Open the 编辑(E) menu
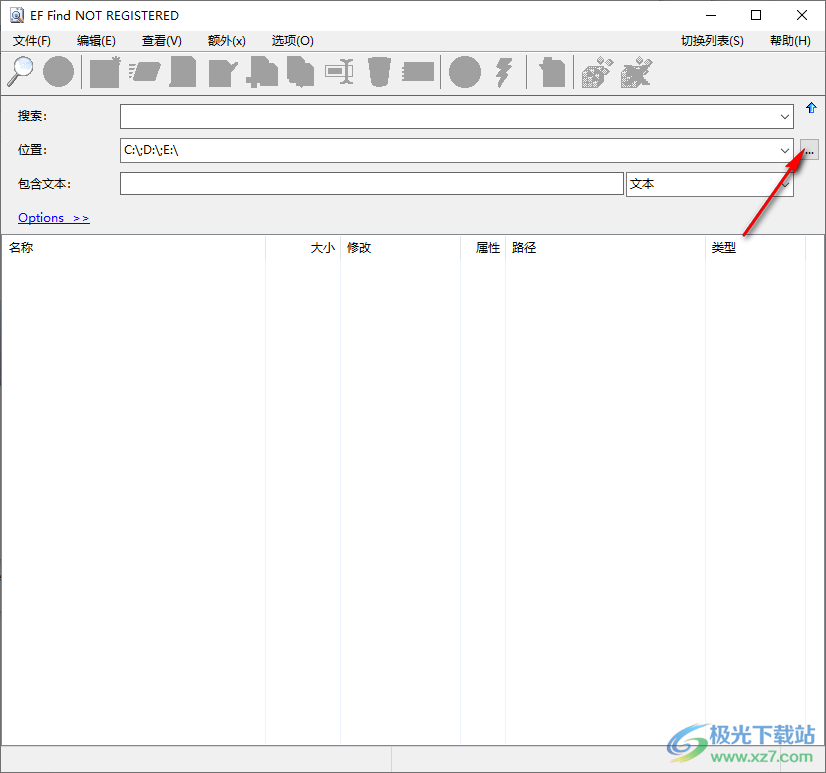This screenshot has height=773, width=826. click(x=96, y=41)
